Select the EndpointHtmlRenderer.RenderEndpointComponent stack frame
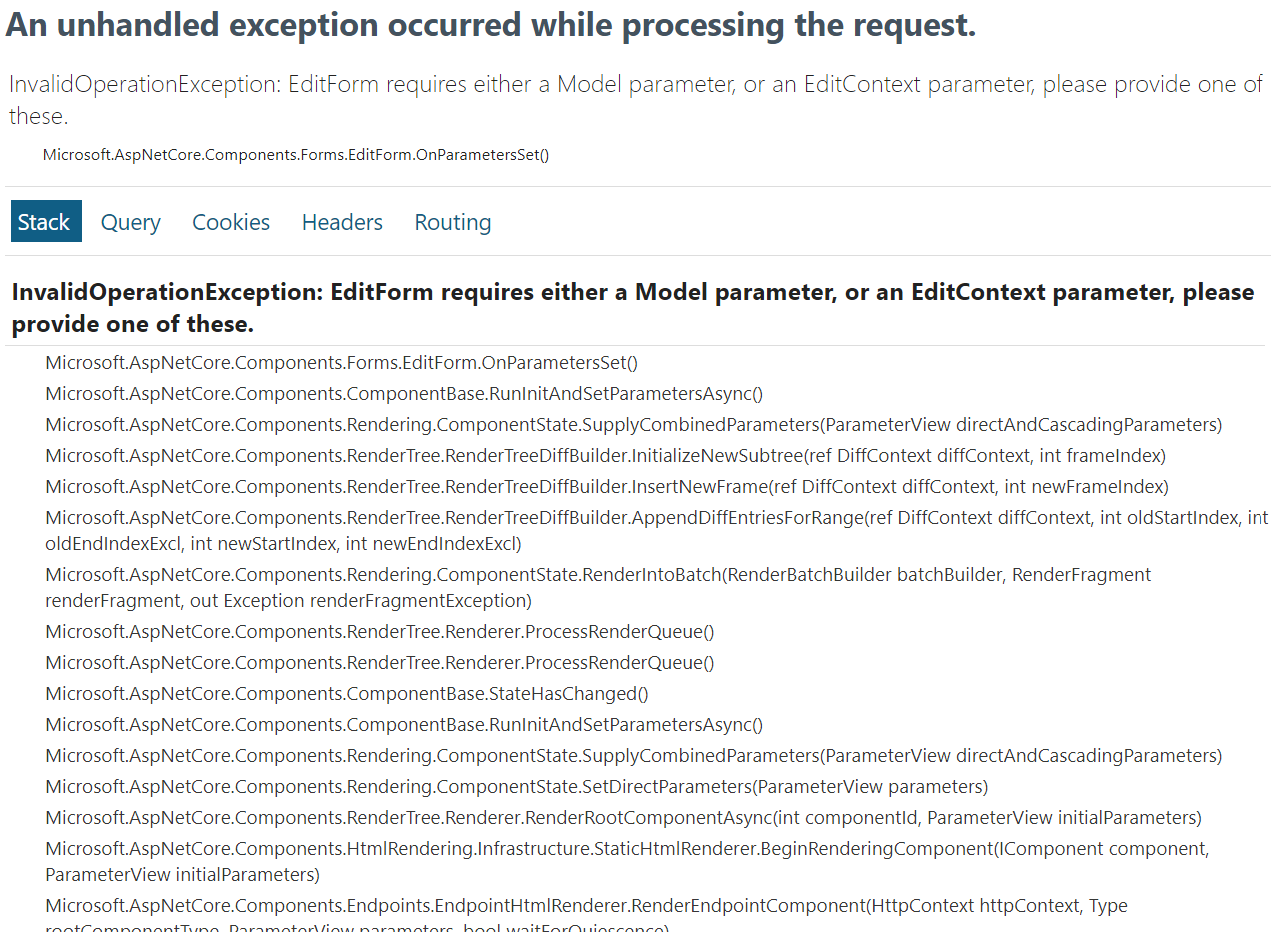The height and width of the screenshot is (932, 1272). (x=586, y=907)
